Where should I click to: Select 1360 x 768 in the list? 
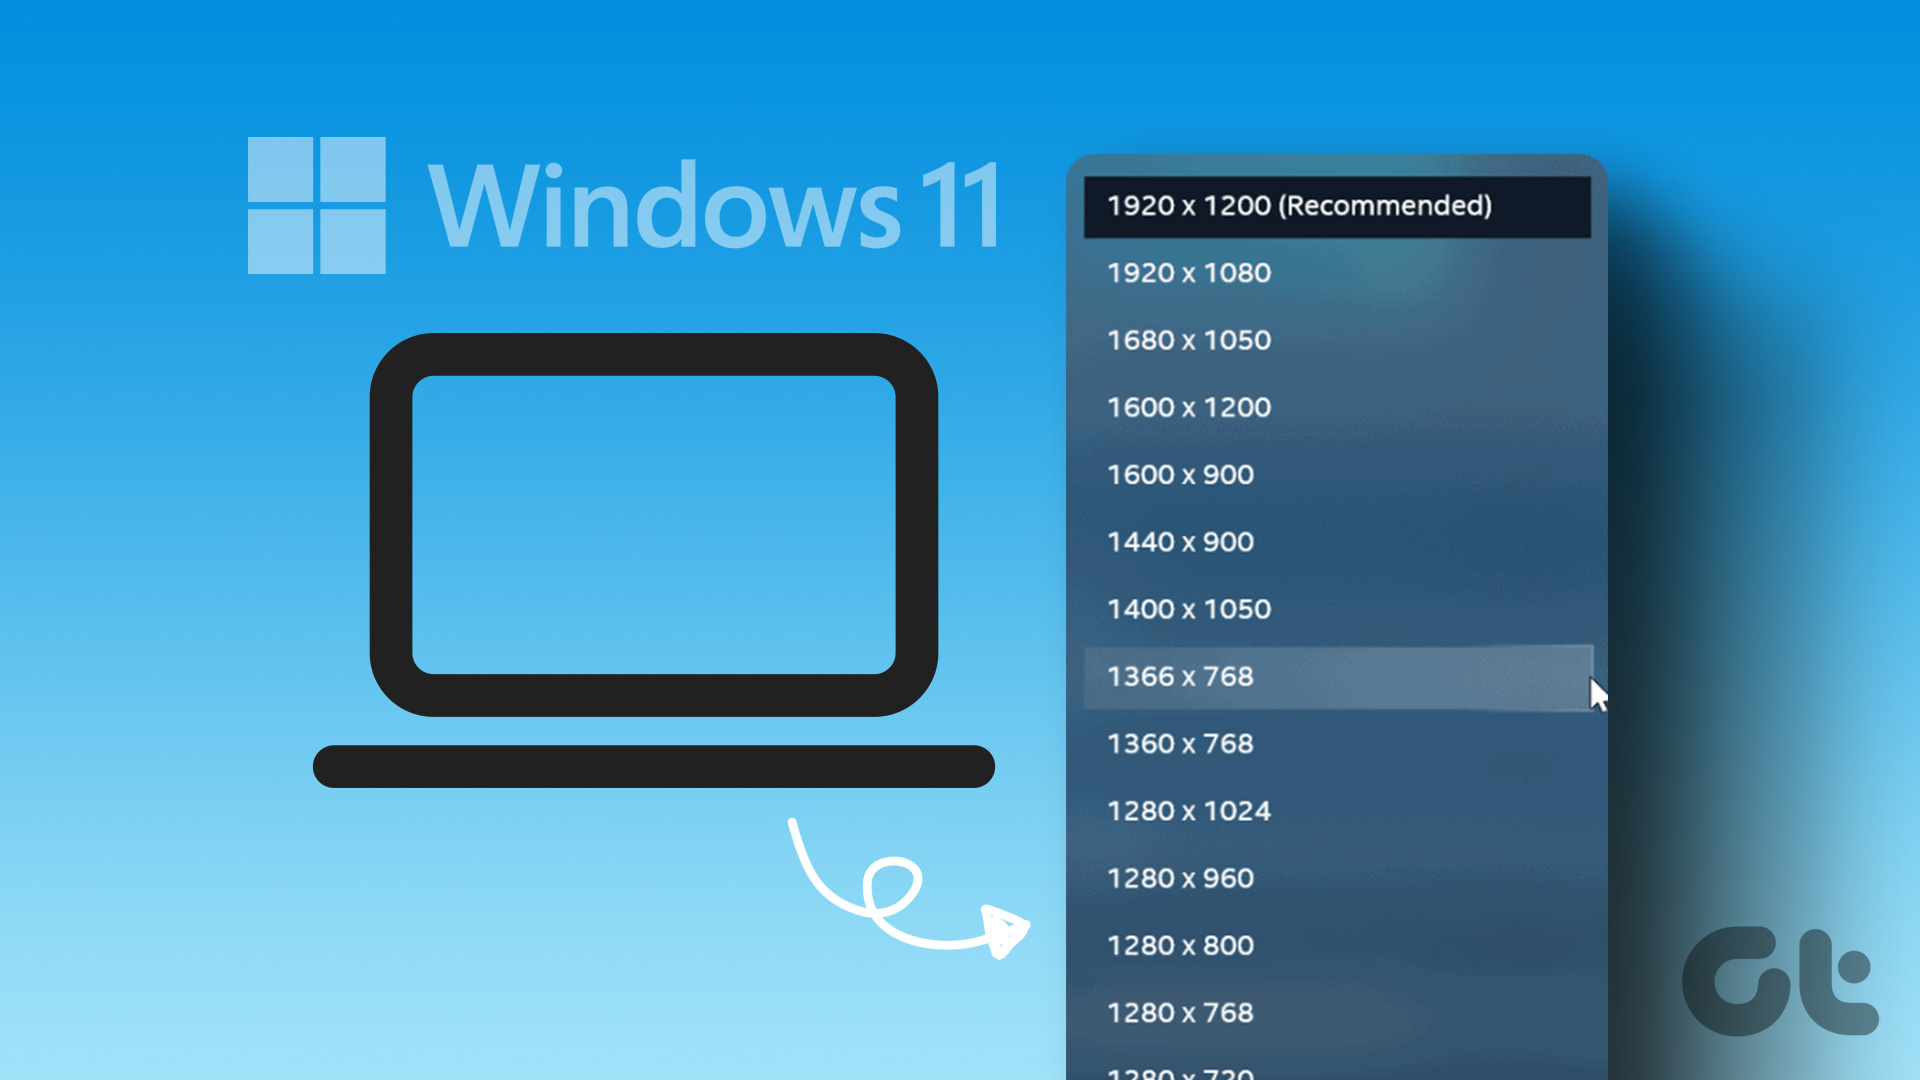(1337, 744)
